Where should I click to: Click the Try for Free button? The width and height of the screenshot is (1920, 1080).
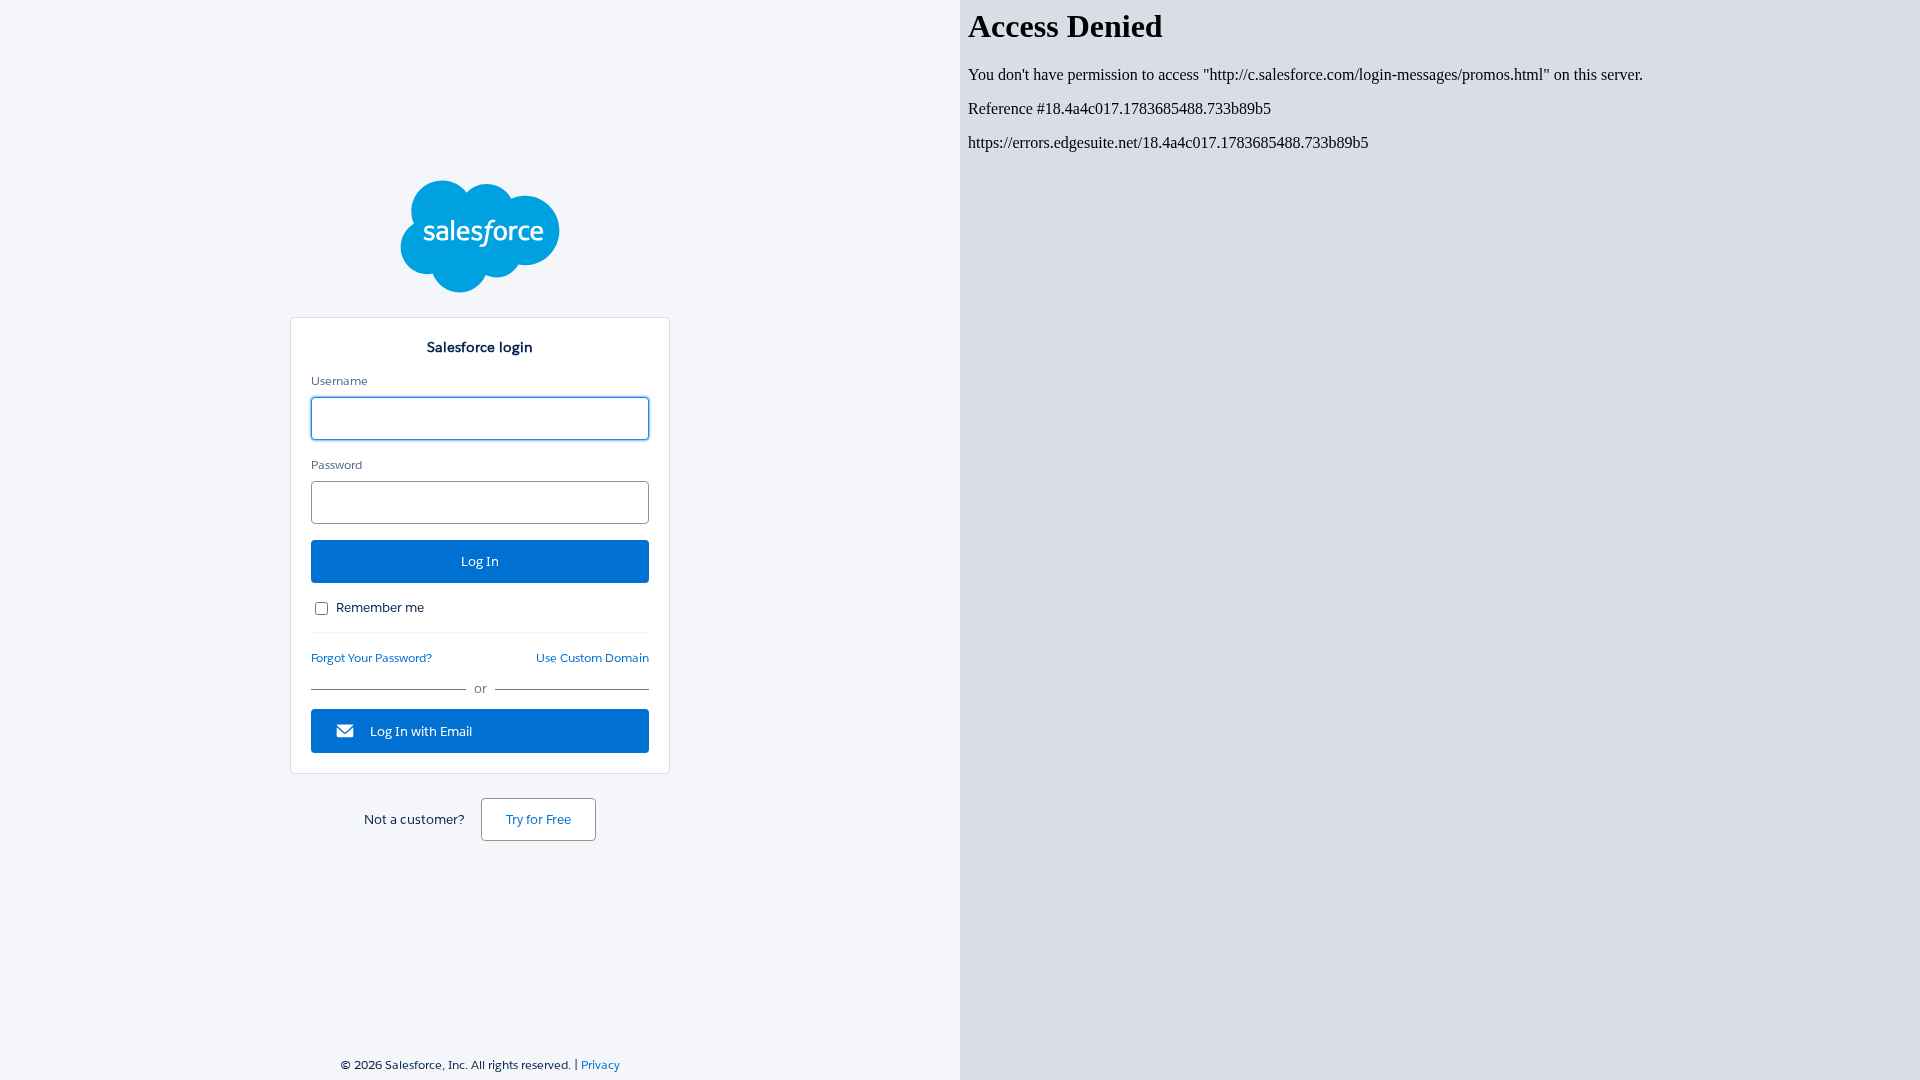[538, 819]
